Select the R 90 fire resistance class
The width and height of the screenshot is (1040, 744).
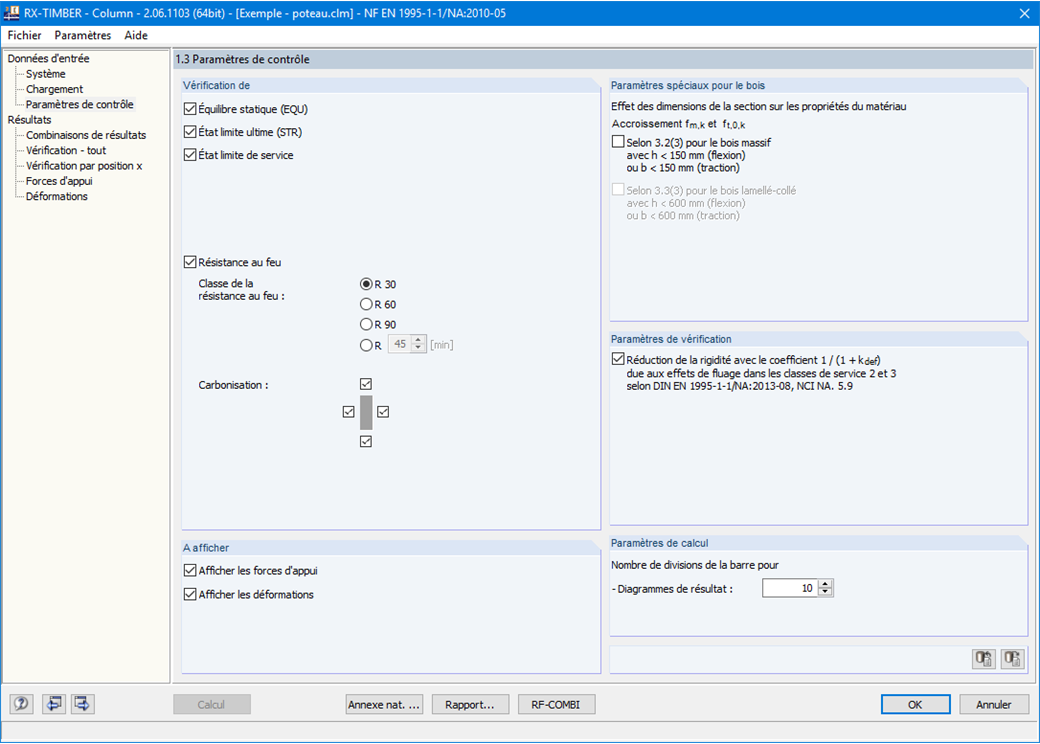[x=364, y=324]
